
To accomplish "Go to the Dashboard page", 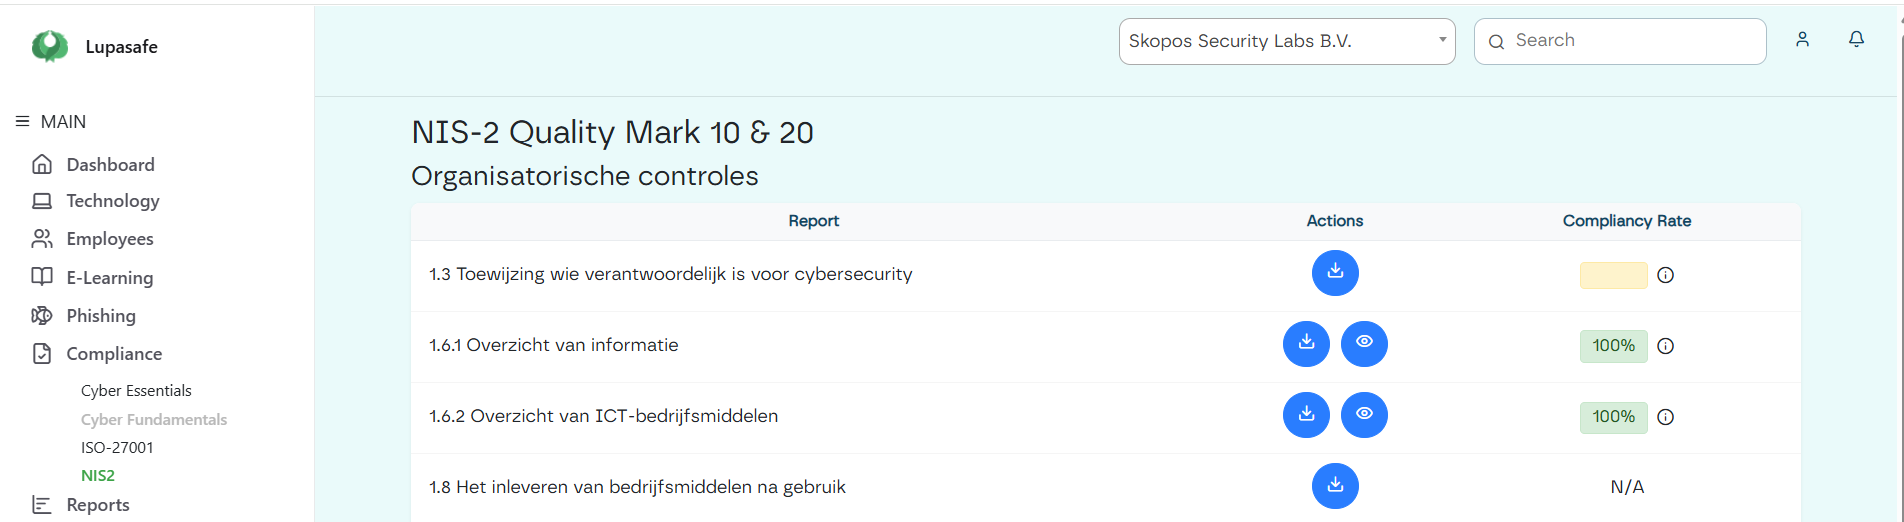I will tap(110, 165).
